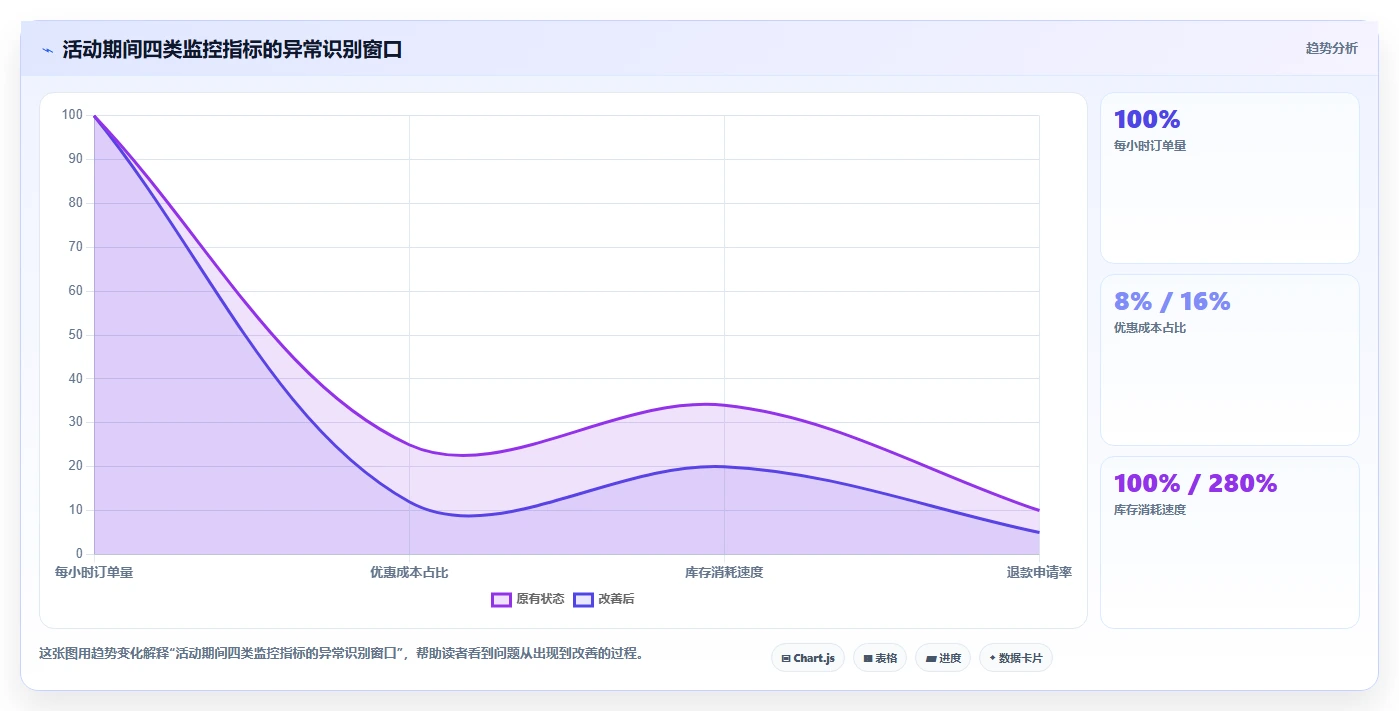The image size is (1399, 711).
Task: Click the Chart.js tag button
Action: click(808, 658)
